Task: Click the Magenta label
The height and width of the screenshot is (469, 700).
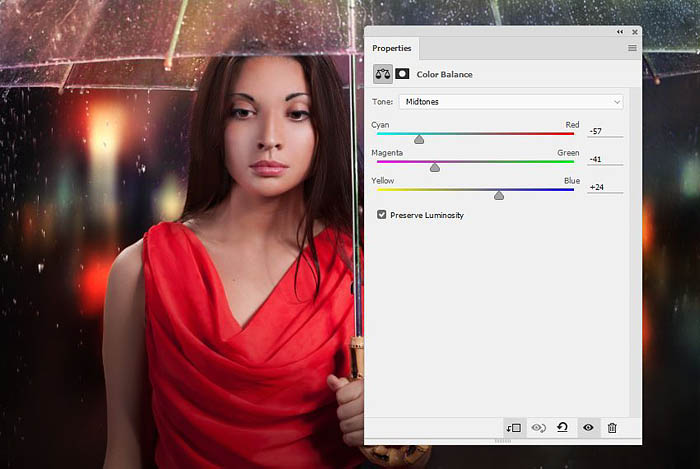Action: point(387,153)
